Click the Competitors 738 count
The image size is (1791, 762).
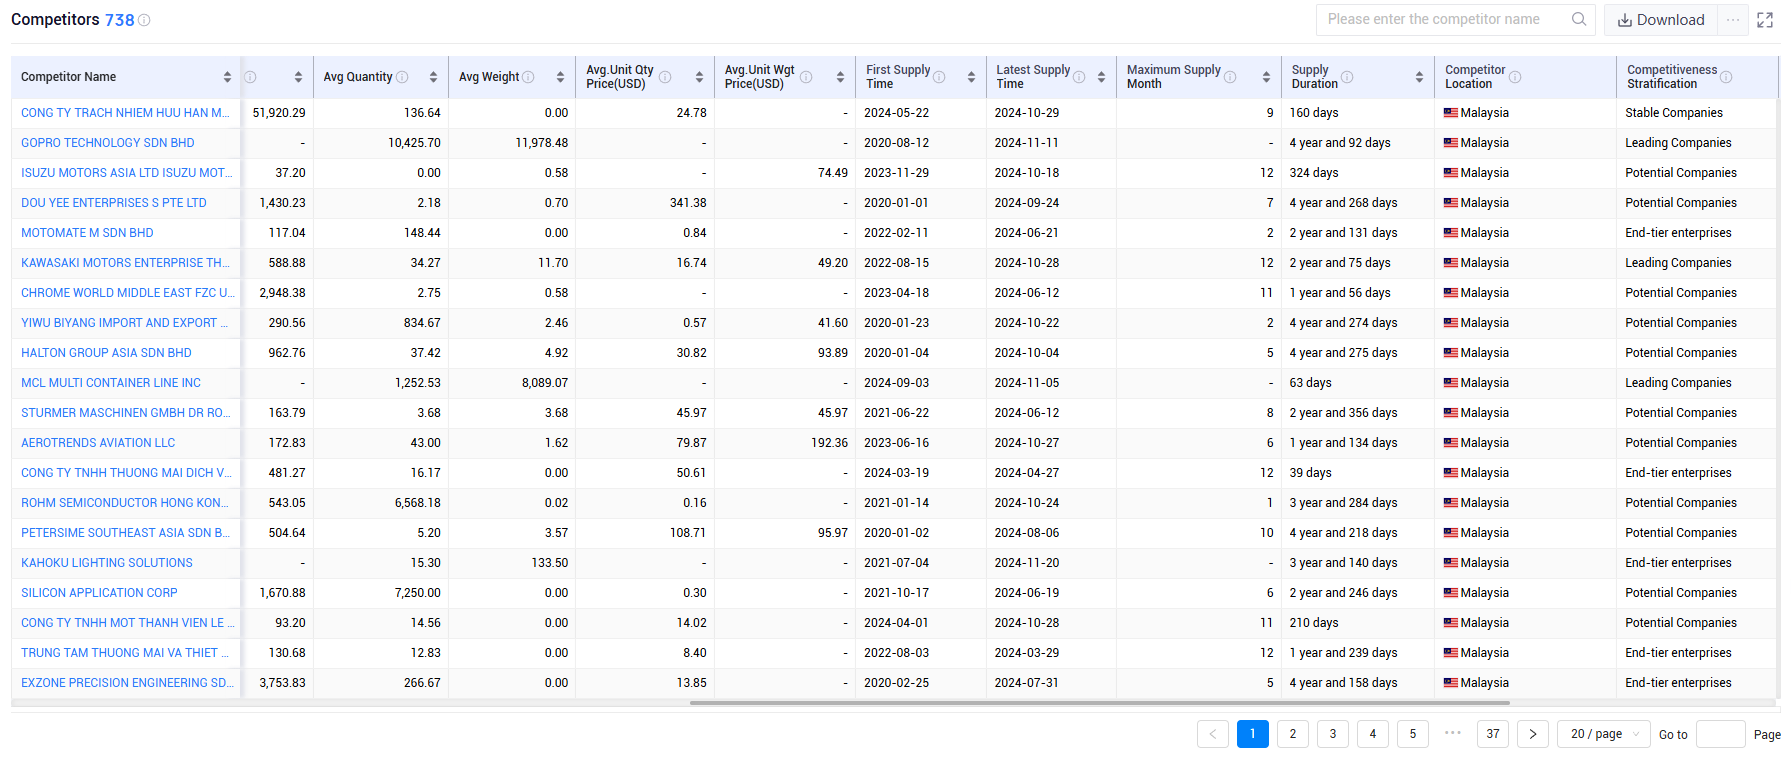pos(119,20)
